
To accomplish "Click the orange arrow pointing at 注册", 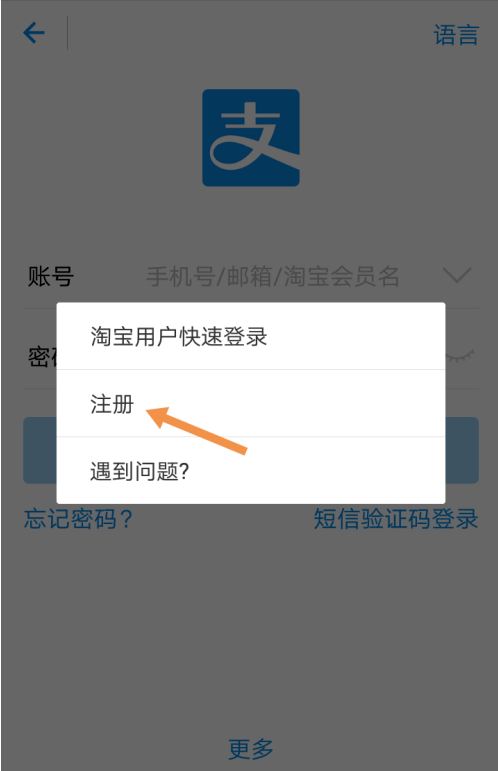I will pos(196,430).
